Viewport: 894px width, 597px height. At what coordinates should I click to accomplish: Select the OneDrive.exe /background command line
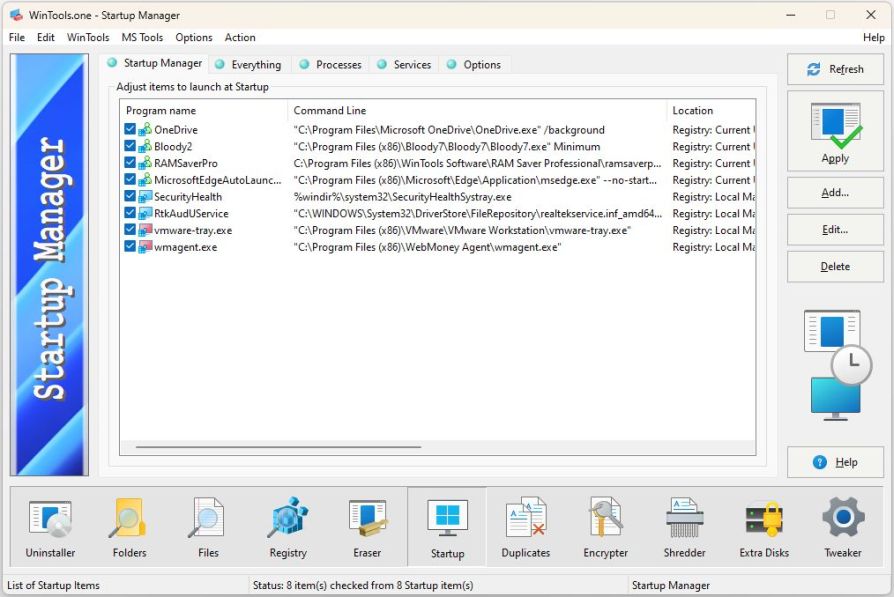(449, 129)
